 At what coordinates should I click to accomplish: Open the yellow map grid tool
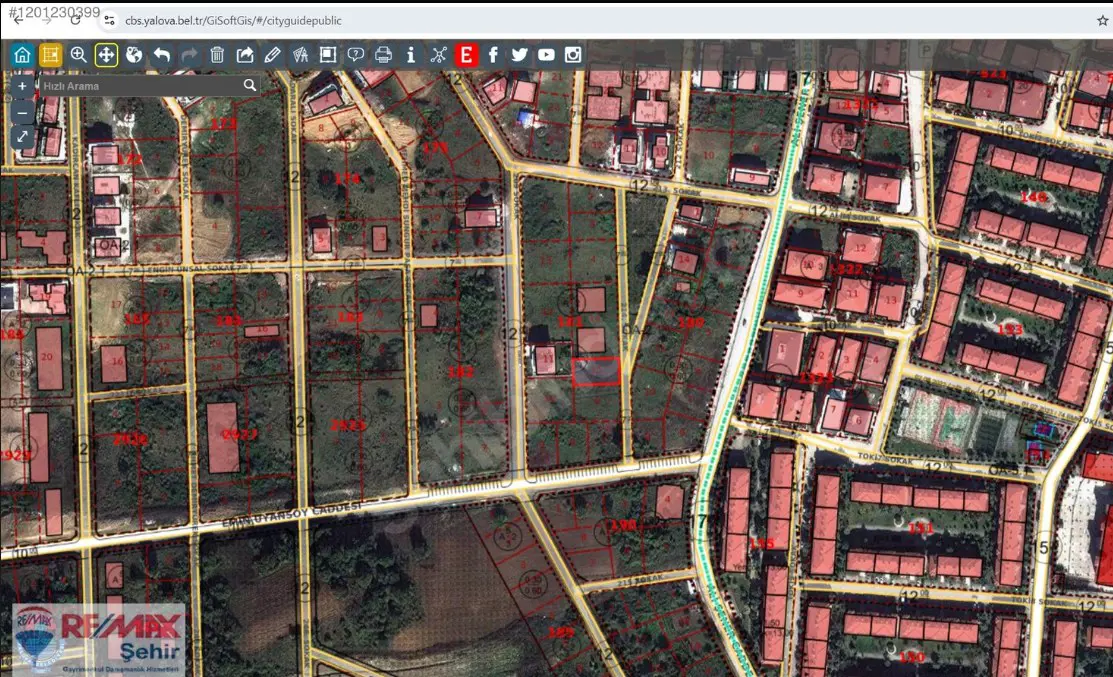(50, 55)
